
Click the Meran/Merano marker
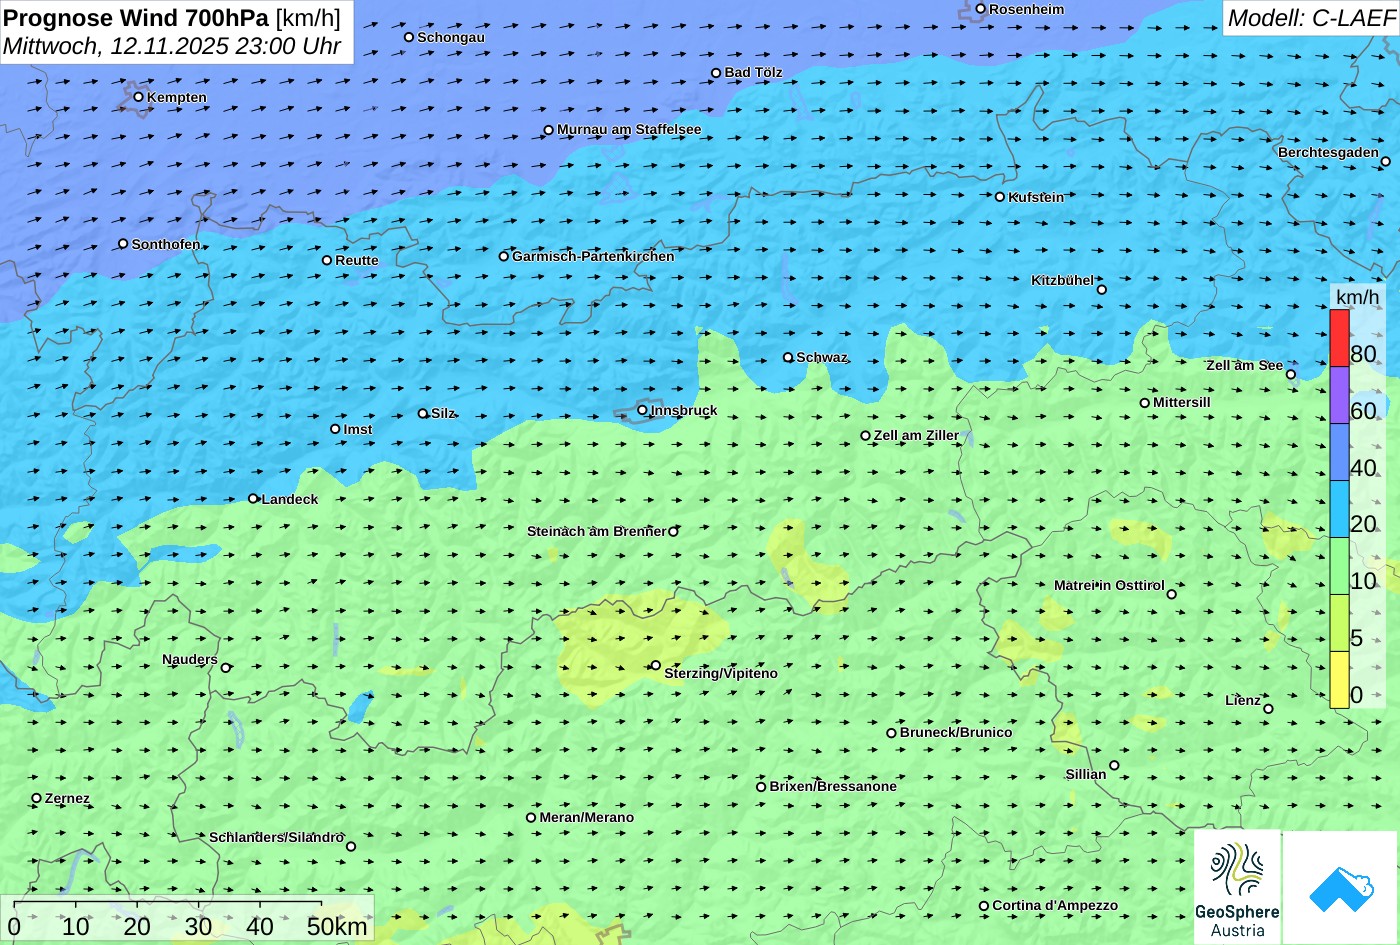point(531,817)
